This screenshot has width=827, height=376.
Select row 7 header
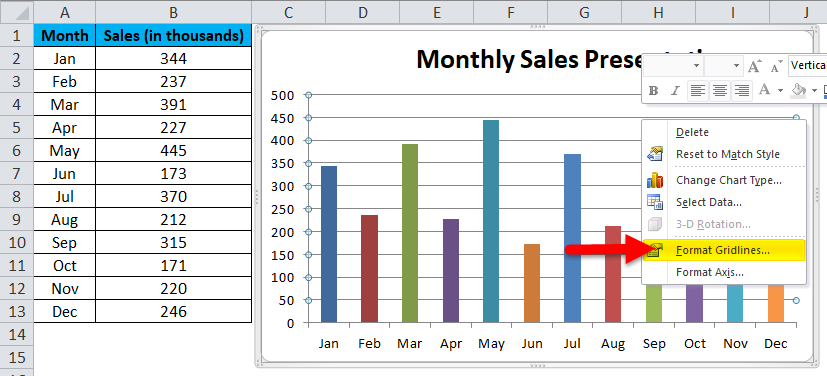tap(16, 173)
